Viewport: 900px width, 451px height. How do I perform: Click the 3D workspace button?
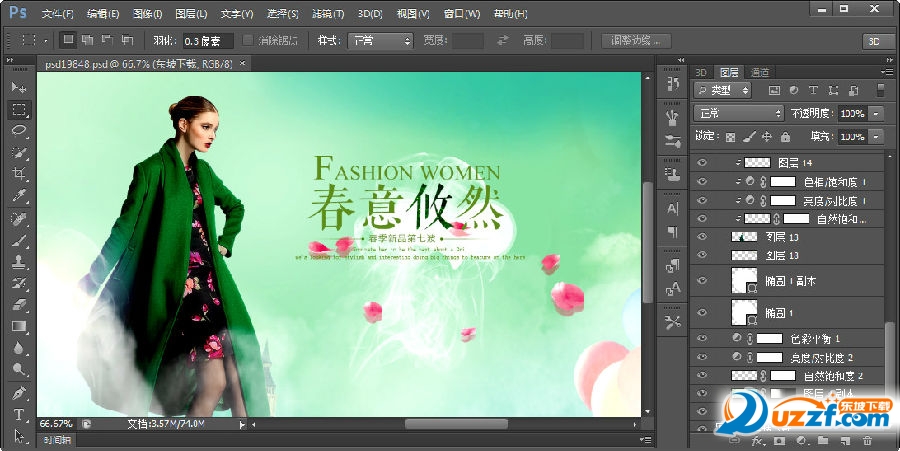click(x=873, y=41)
